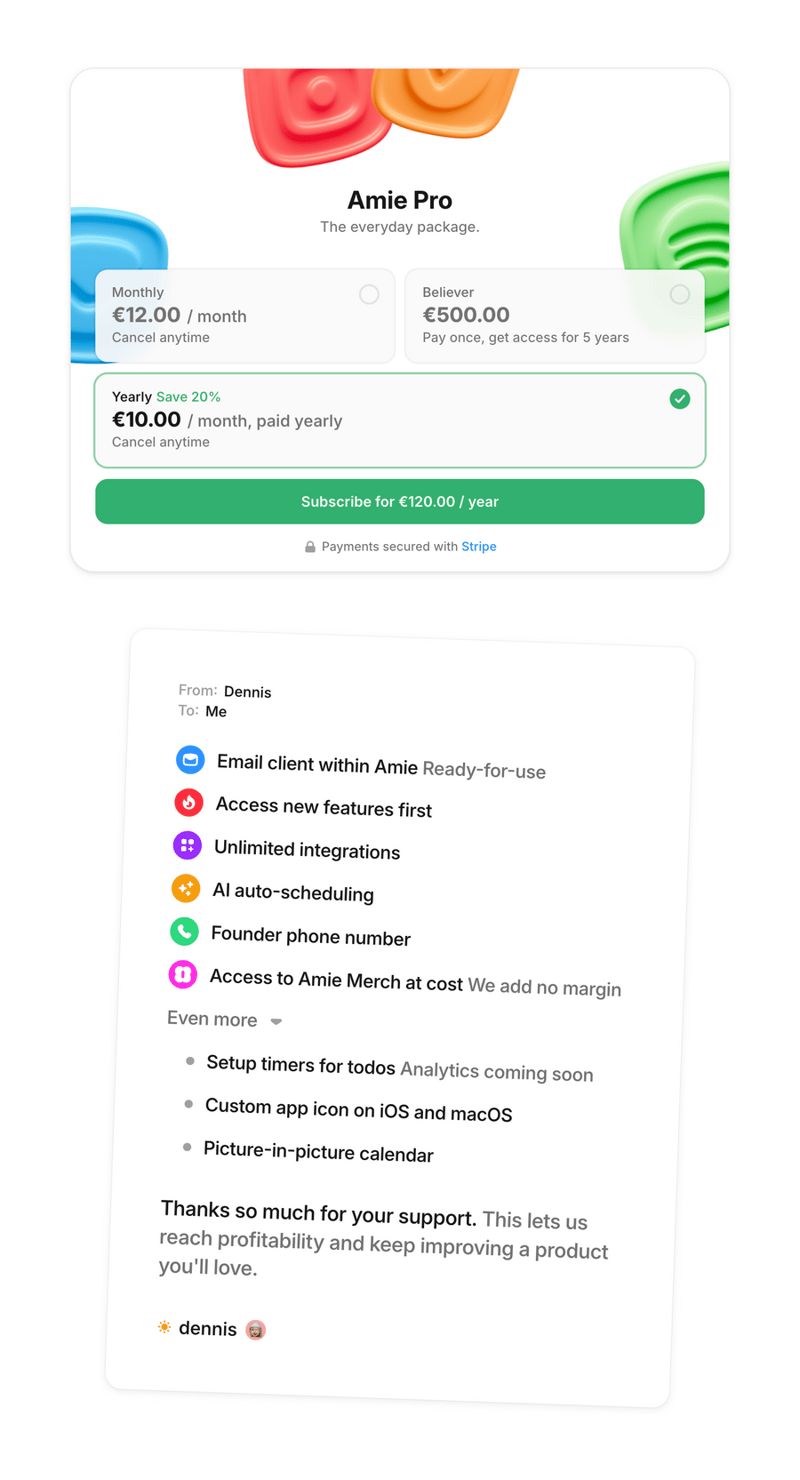This screenshot has width=800, height=1480.
Task: Click Subscribe for €120.00 / year
Action: (399, 501)
